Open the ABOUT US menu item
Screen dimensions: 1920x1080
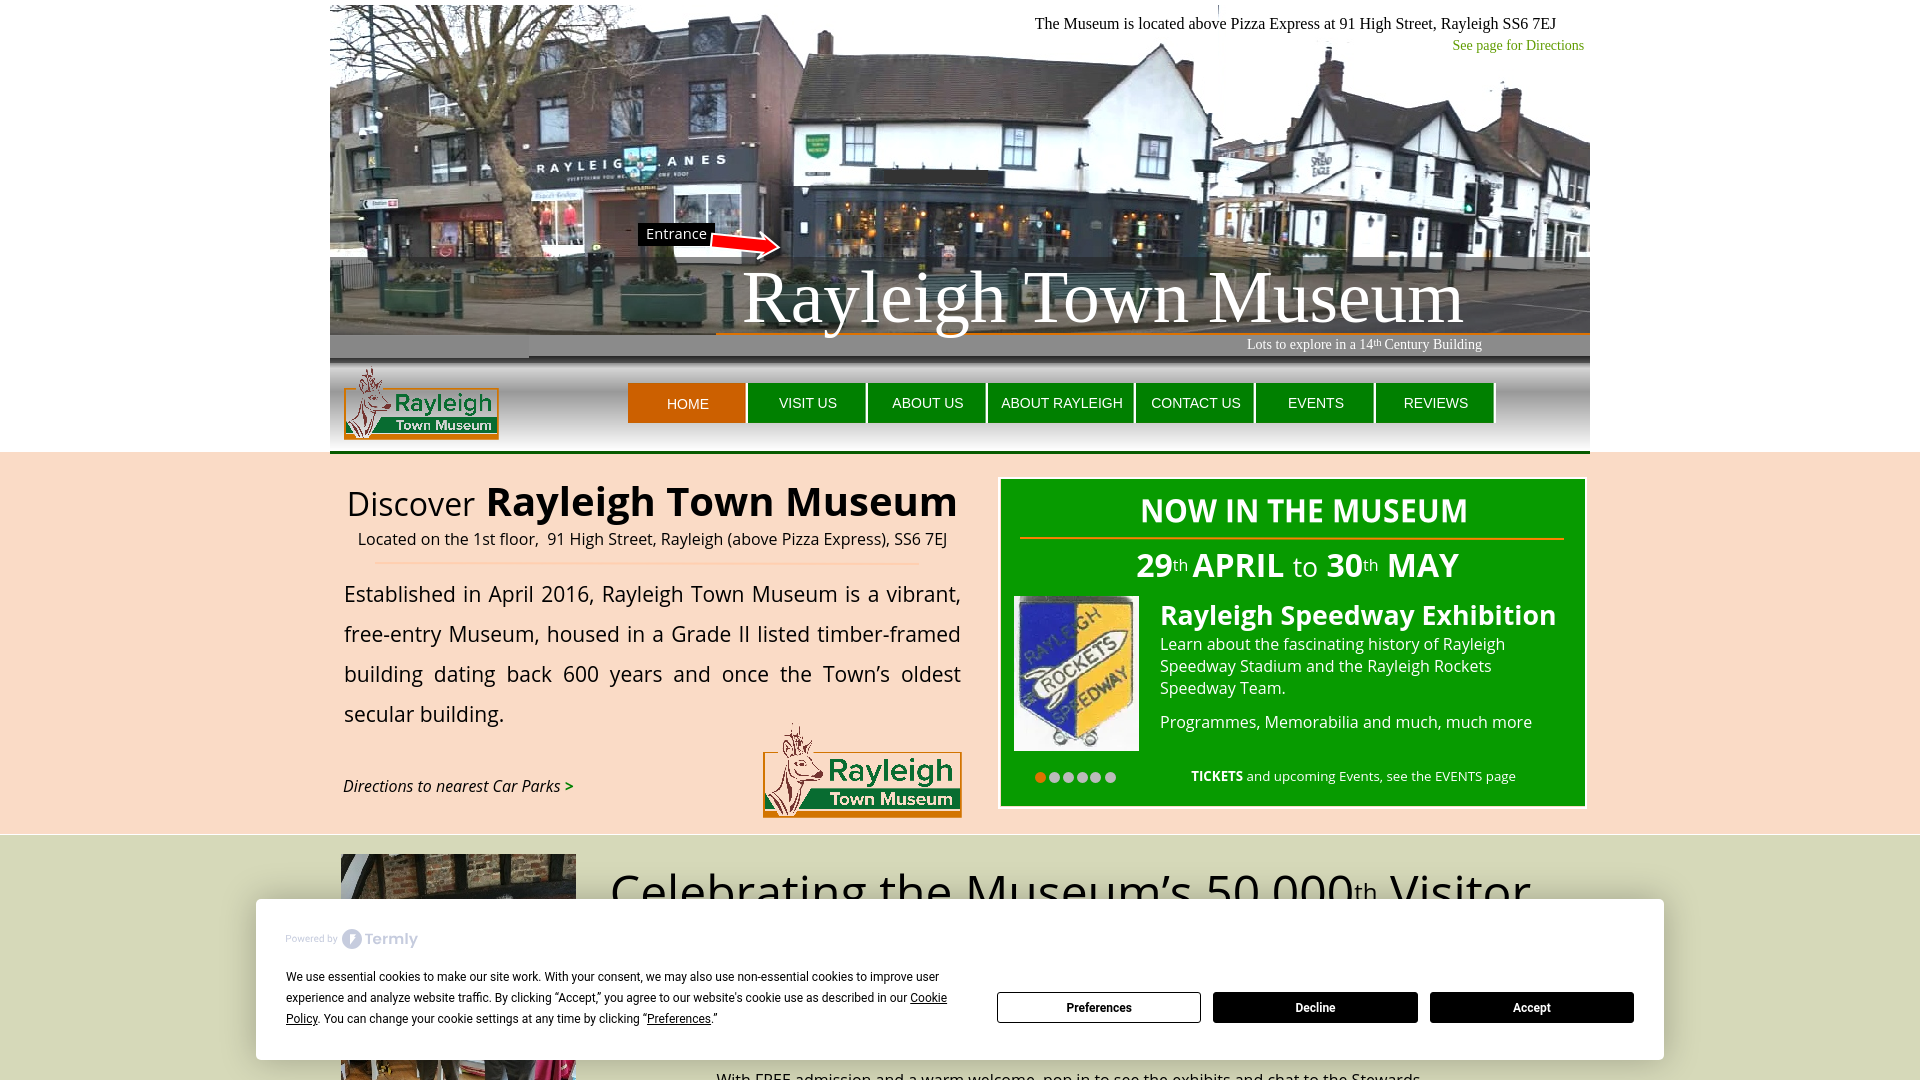927,403
